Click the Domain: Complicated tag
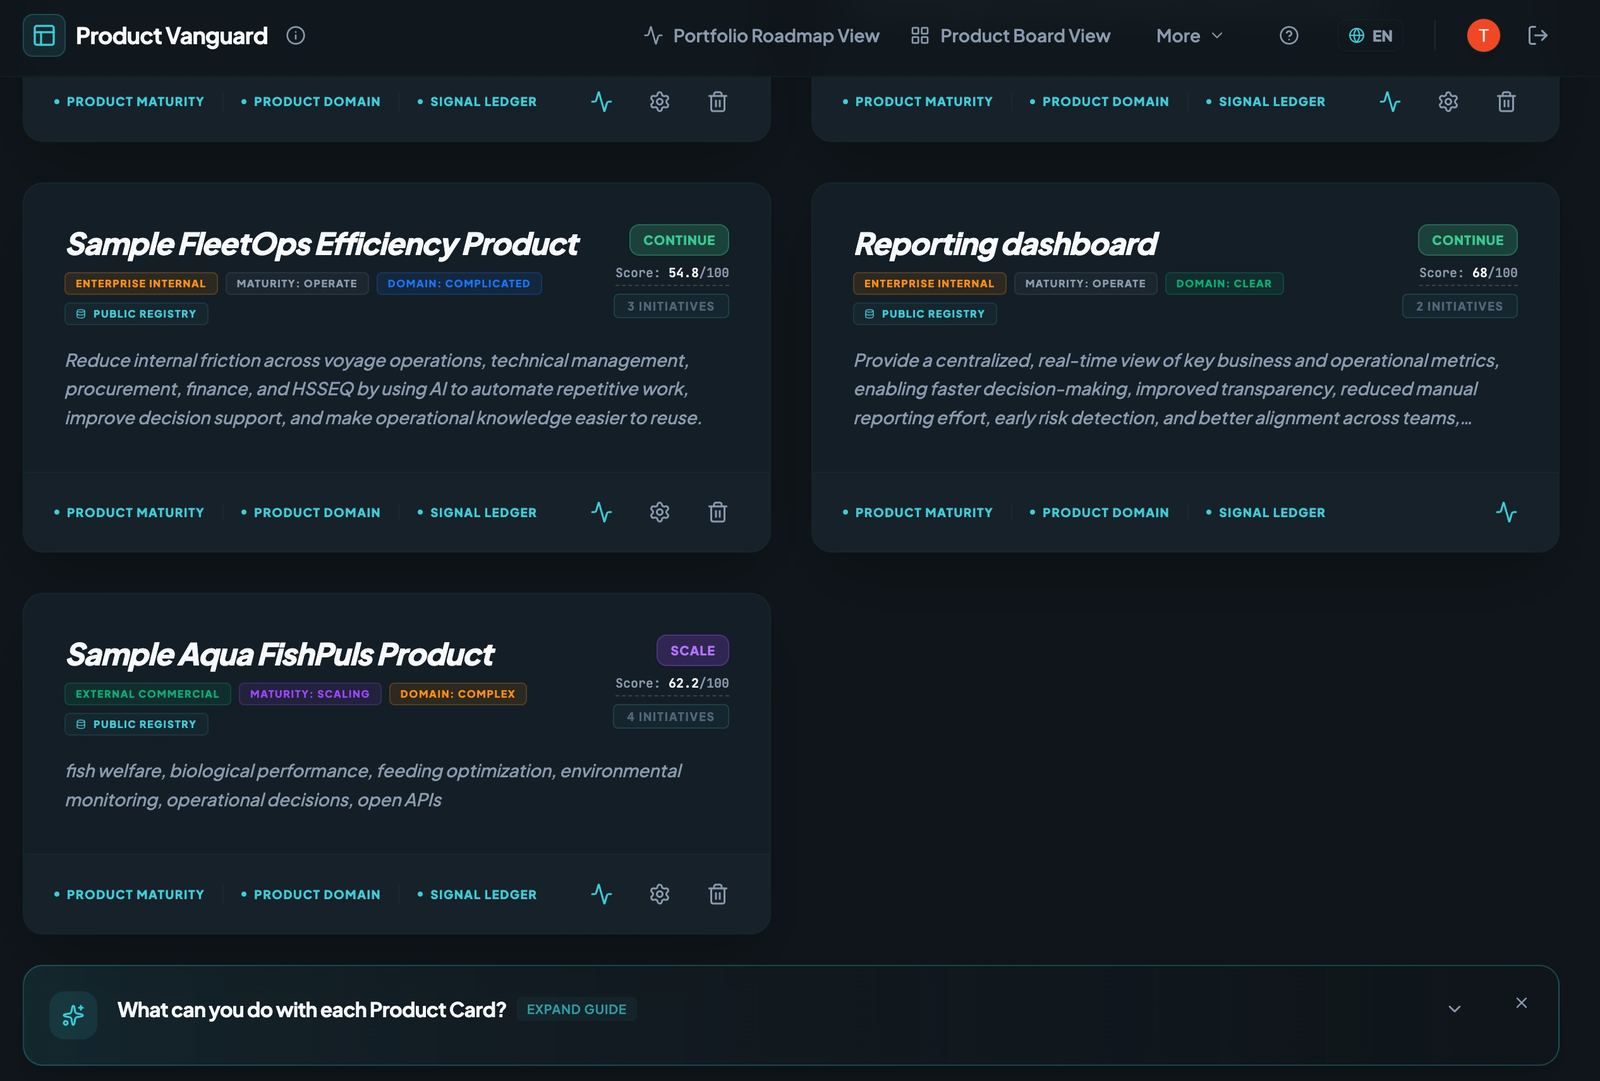This screenshot has height=1081, width=1600. pyautogui.click(x=459, y=284)
